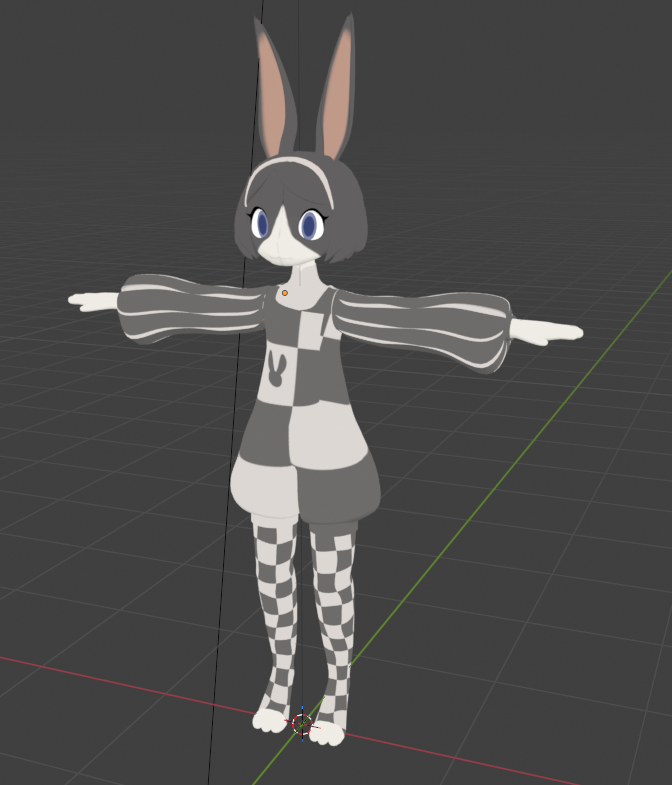
Task: Click the white paw foot on the right
Action: pyautogui.click(x=328, y=733)
